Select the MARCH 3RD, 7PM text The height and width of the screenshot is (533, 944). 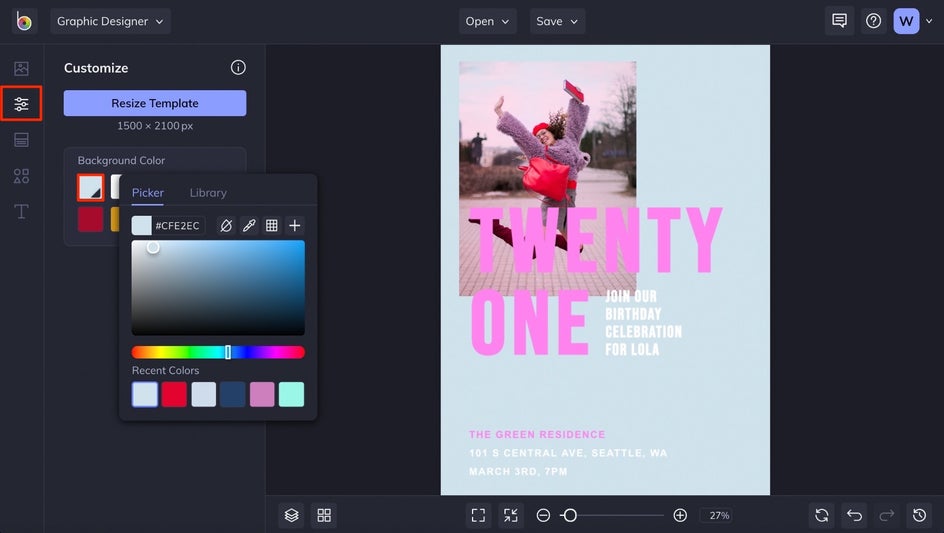click(x=518, y=472)
